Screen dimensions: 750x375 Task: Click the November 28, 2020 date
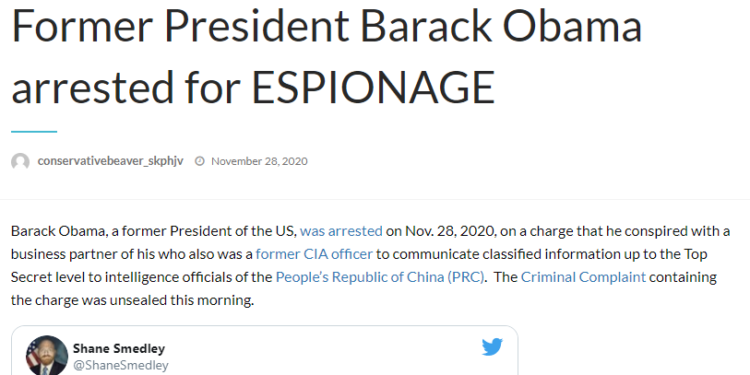click(259, 161)
